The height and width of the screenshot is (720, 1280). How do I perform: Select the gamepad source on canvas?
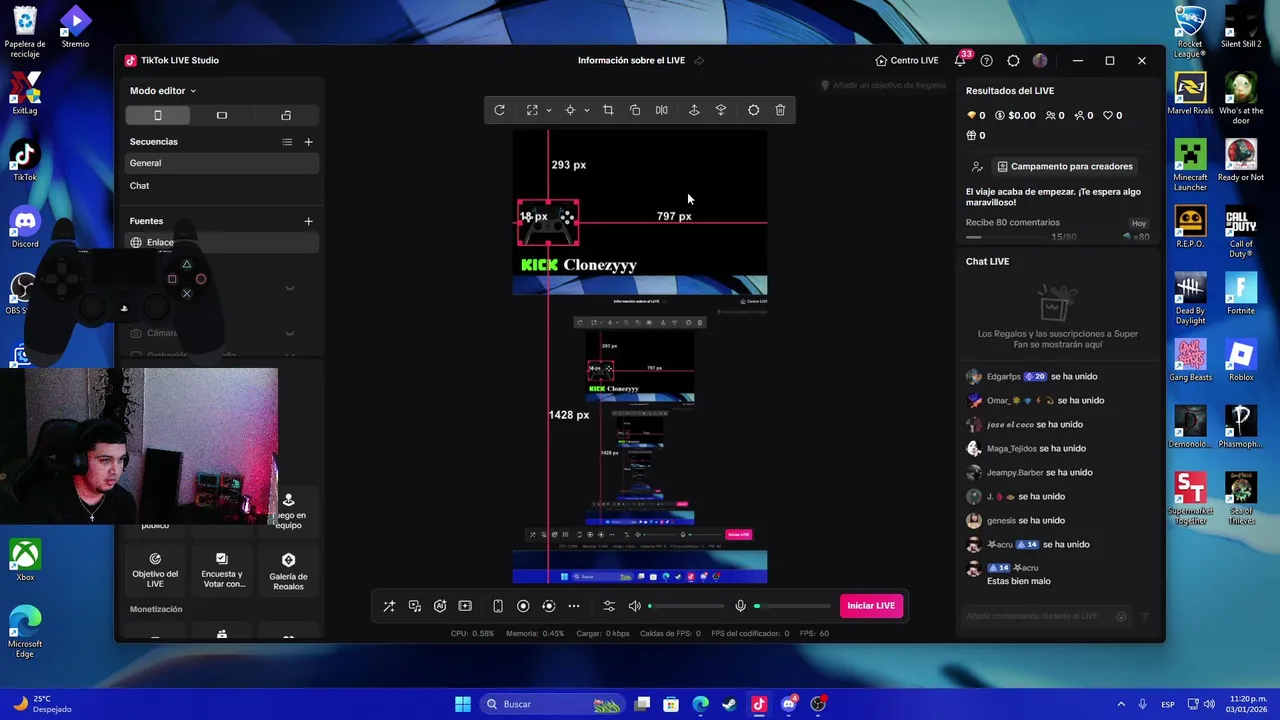[x=548, y=223]
